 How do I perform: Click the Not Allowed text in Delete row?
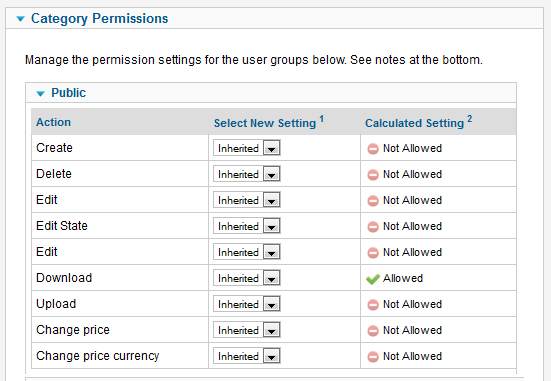pyautogui.click(x=412, y=174)
